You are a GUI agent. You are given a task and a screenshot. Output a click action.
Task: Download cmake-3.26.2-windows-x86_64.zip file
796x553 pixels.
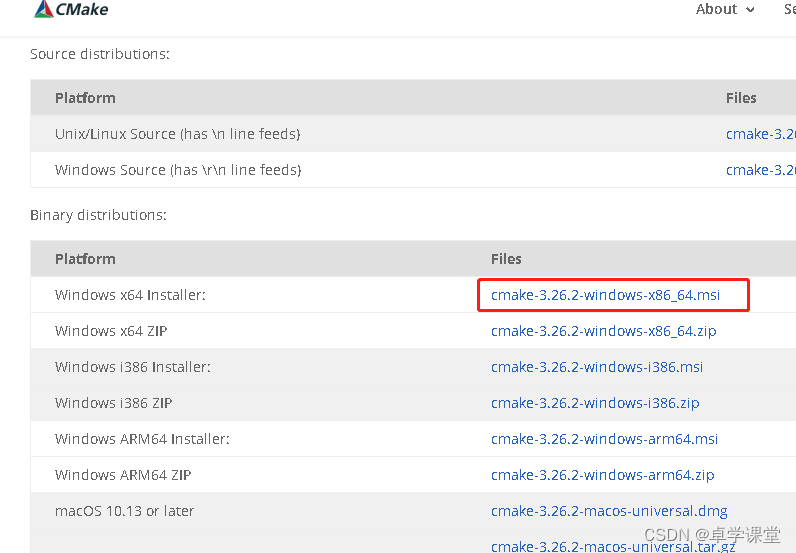pyautogui.click(x=604, y=331)
